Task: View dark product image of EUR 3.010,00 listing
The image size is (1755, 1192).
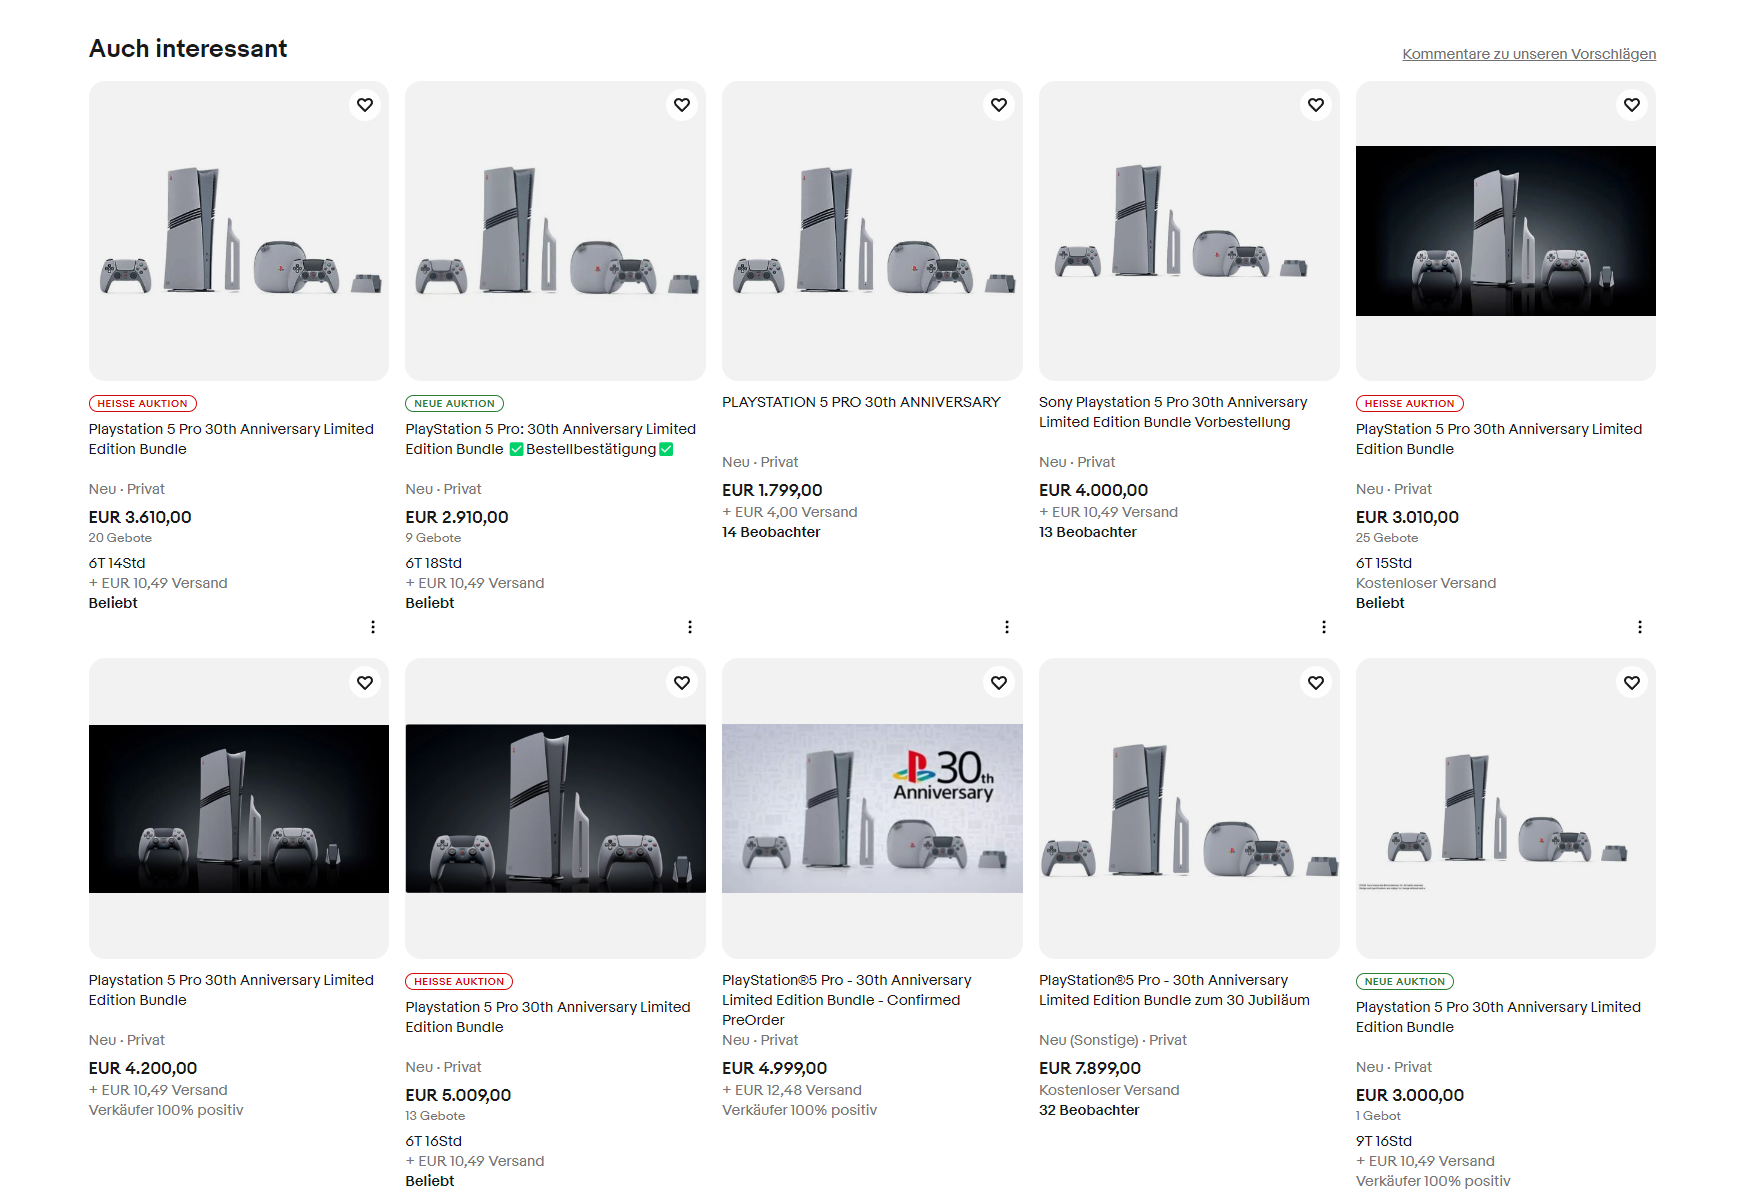Action: pyautogui.click(x=1506, y=231)
